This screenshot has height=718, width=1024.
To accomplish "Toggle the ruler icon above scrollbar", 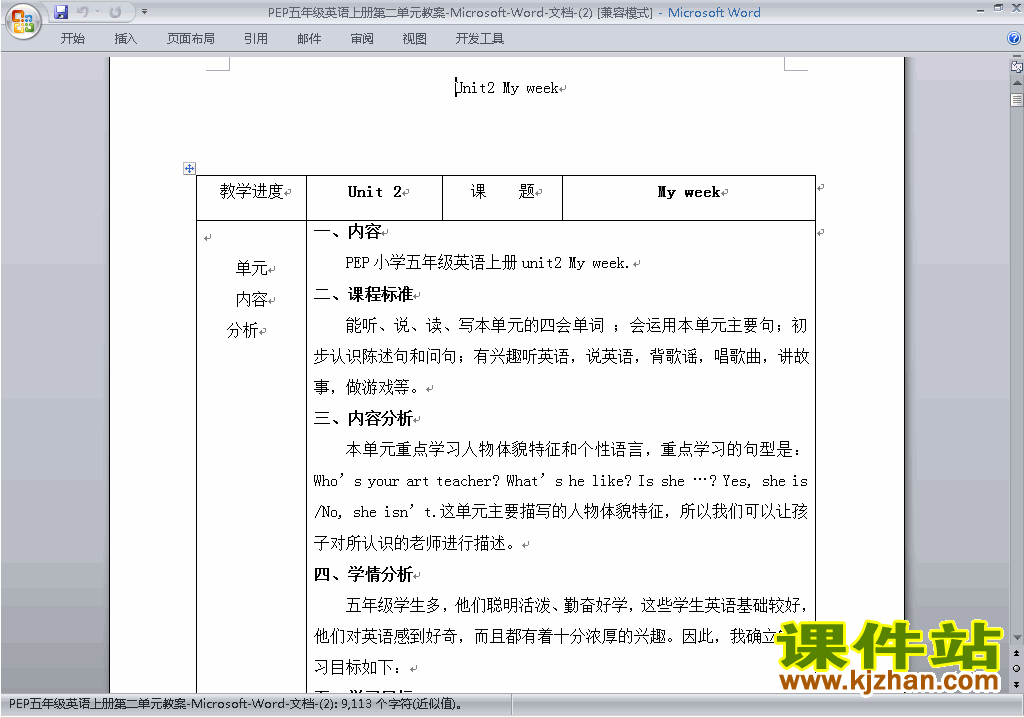I will pos(1017,67).
